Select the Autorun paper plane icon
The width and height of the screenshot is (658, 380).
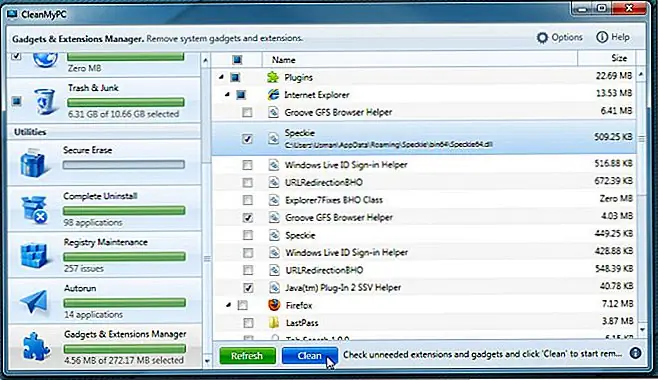pyautogui.click(x=34, y=301)
